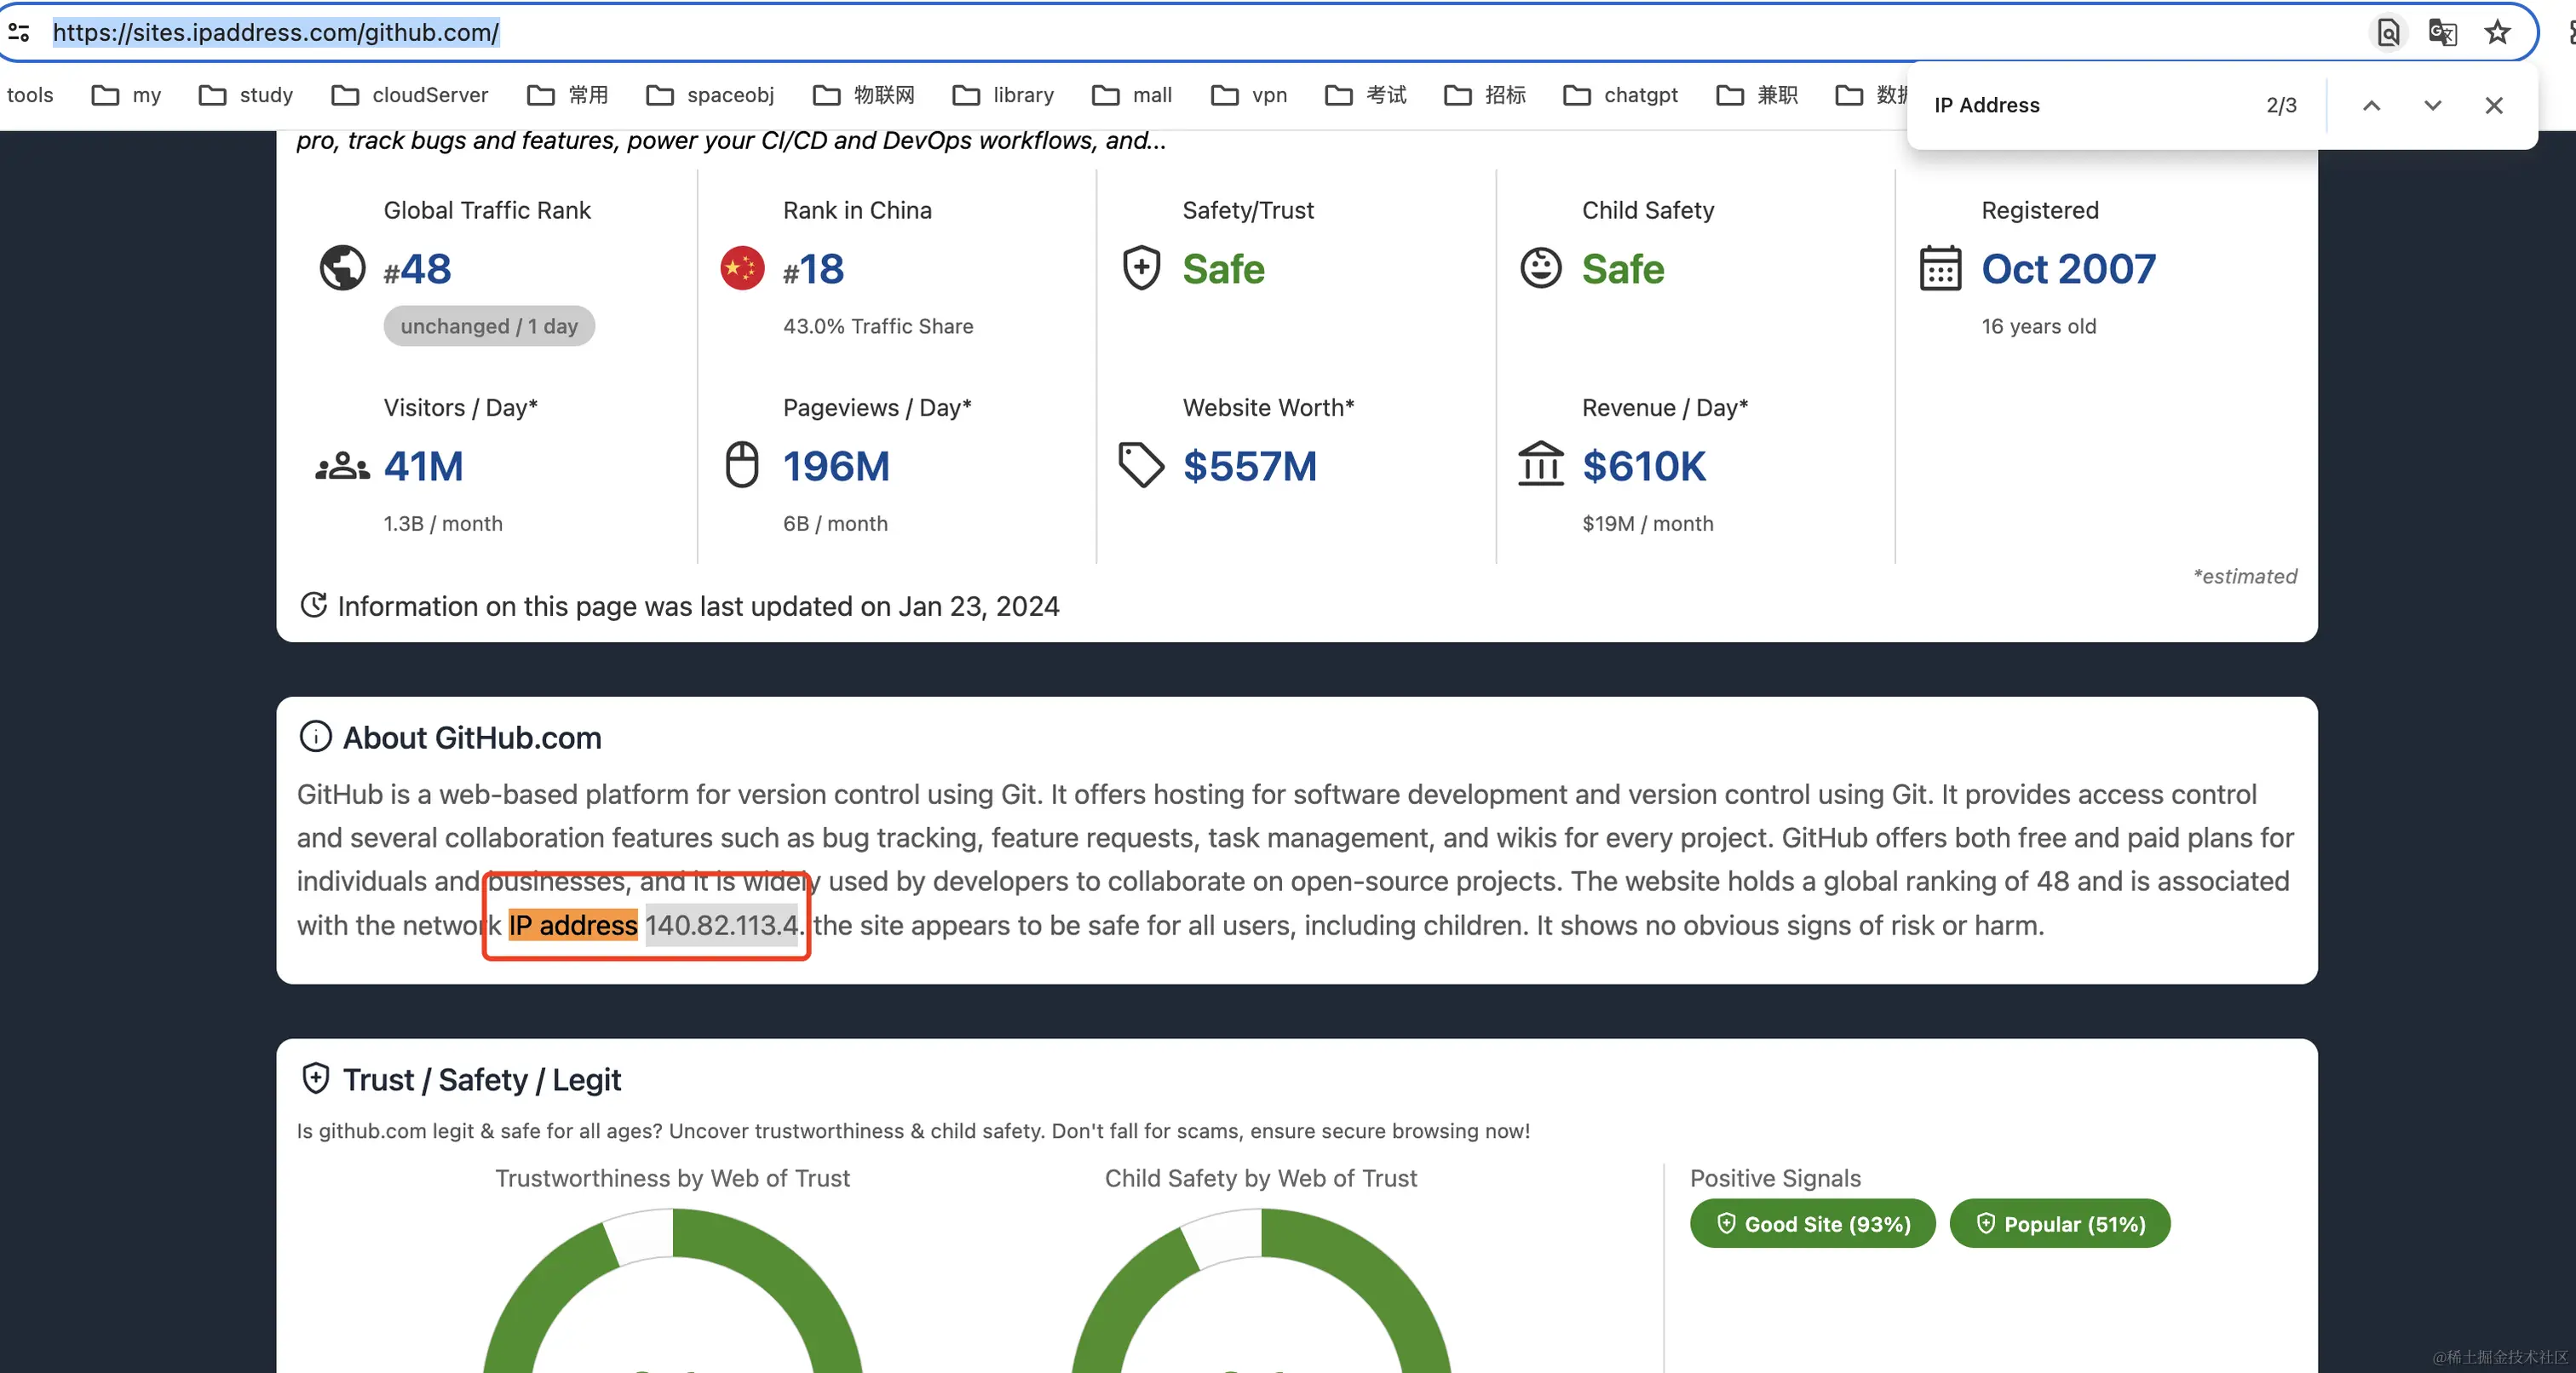This screenshot has height=1373, width=2576.
Task: Click the calendar Registered icon
Action: [1940, 268]
